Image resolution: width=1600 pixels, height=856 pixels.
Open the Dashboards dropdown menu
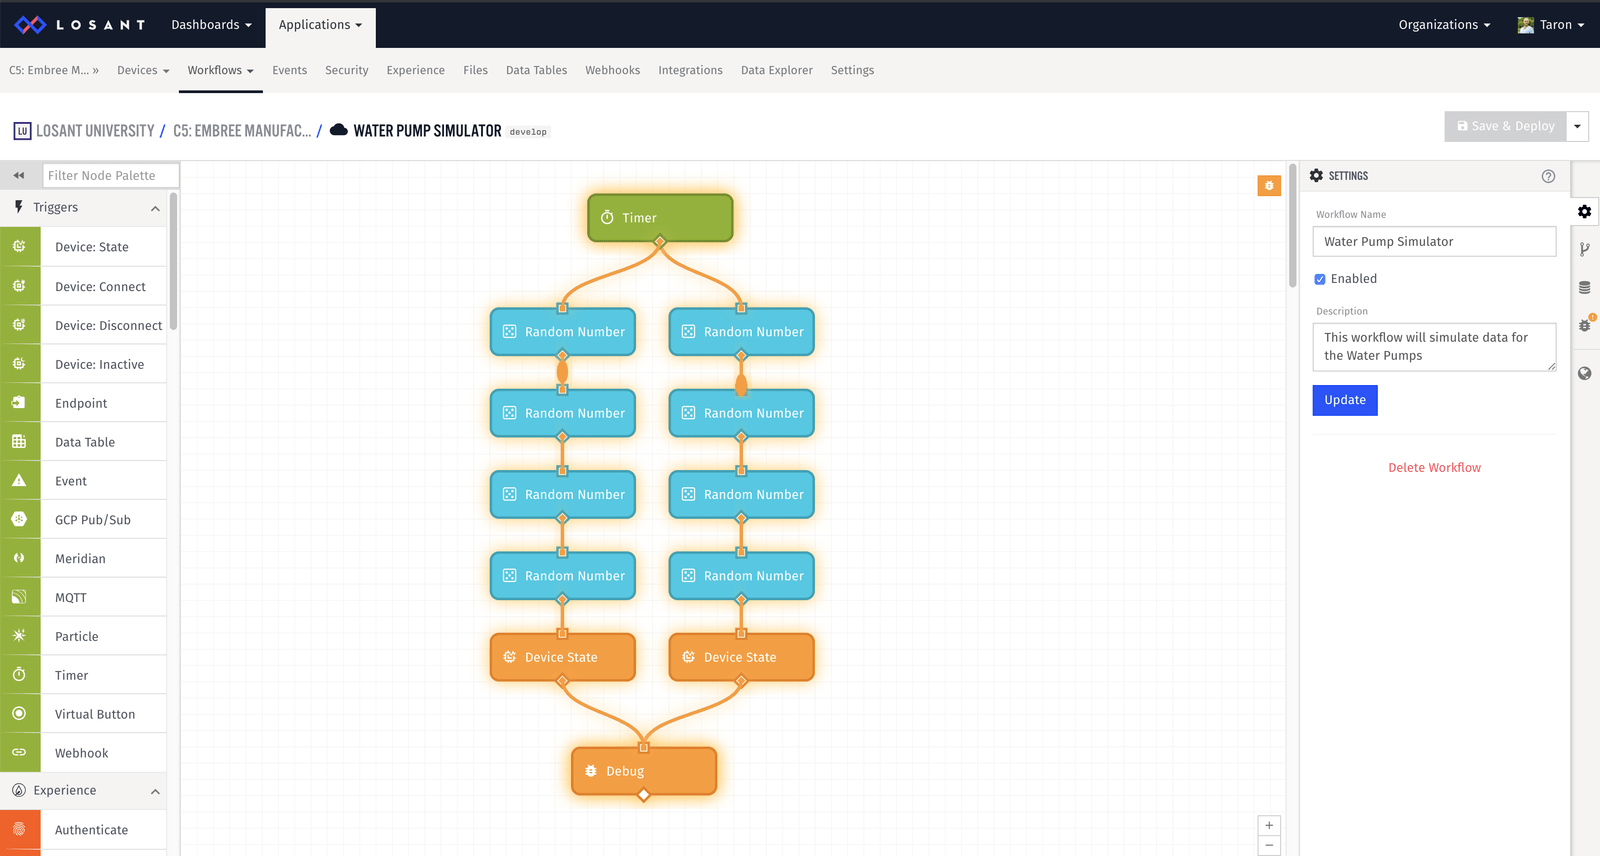[211, 24]
